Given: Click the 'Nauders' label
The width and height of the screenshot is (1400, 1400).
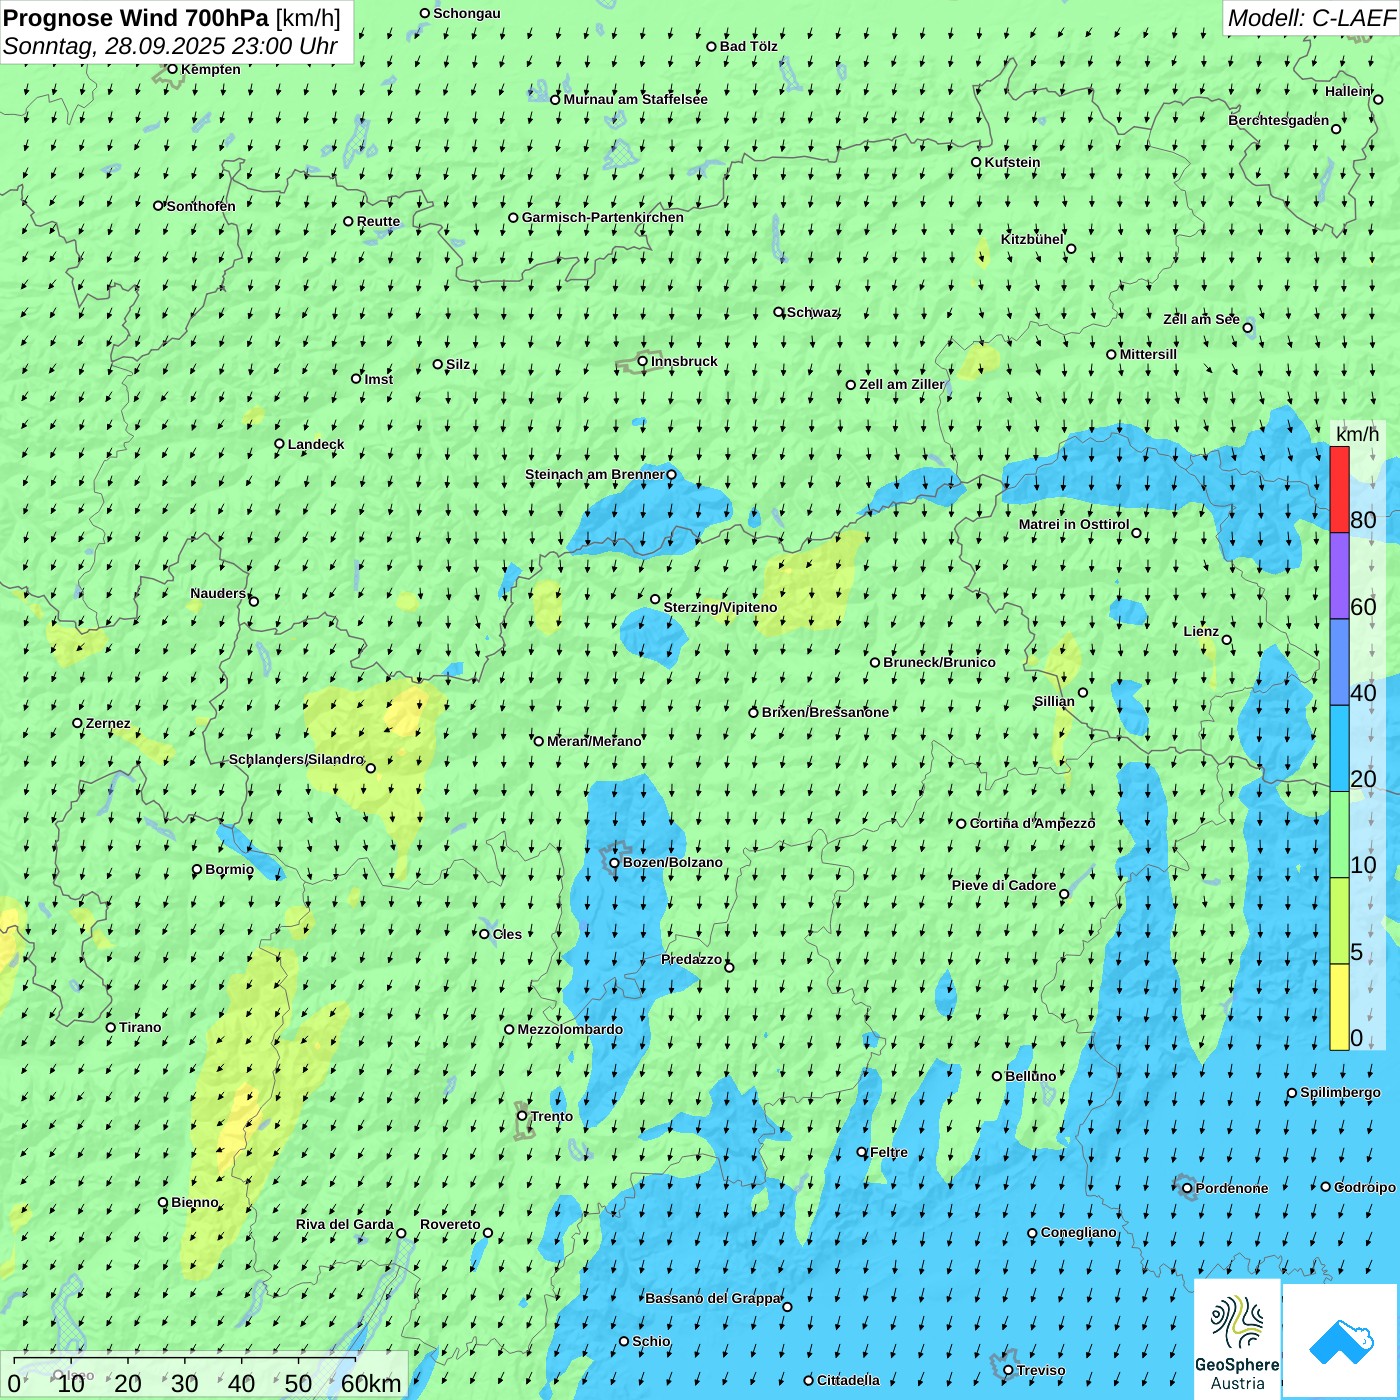Looking at the screenshot, I should point(218,593).
